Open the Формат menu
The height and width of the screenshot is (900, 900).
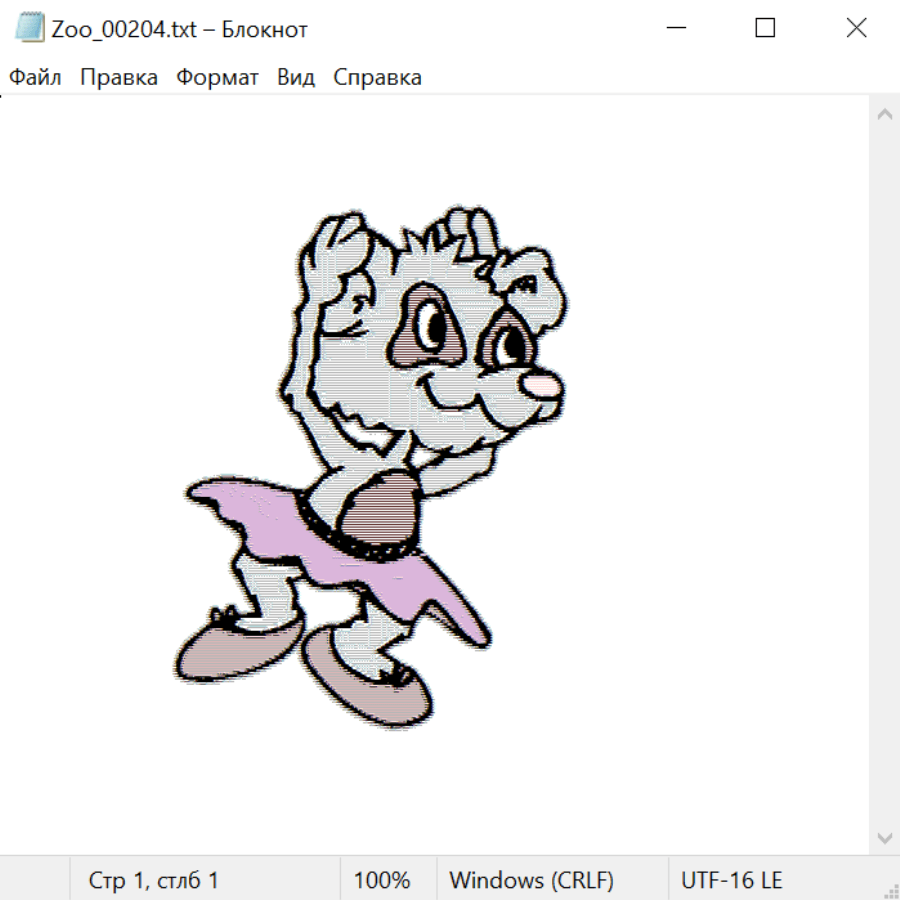[217, 78]
